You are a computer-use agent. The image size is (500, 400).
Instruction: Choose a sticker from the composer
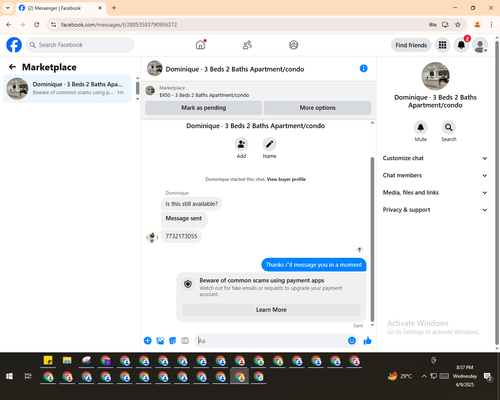click(173, 341)
